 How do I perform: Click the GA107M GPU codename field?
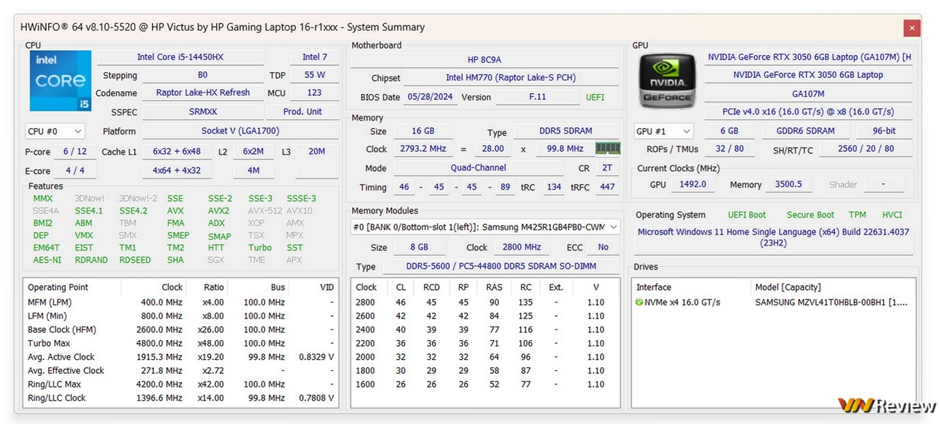click(808, 94)
